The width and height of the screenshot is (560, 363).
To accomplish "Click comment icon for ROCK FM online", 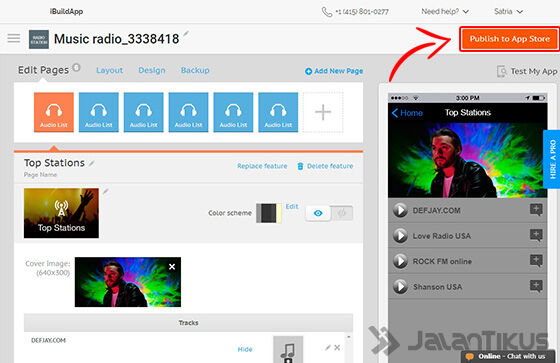I will [536, 260].
